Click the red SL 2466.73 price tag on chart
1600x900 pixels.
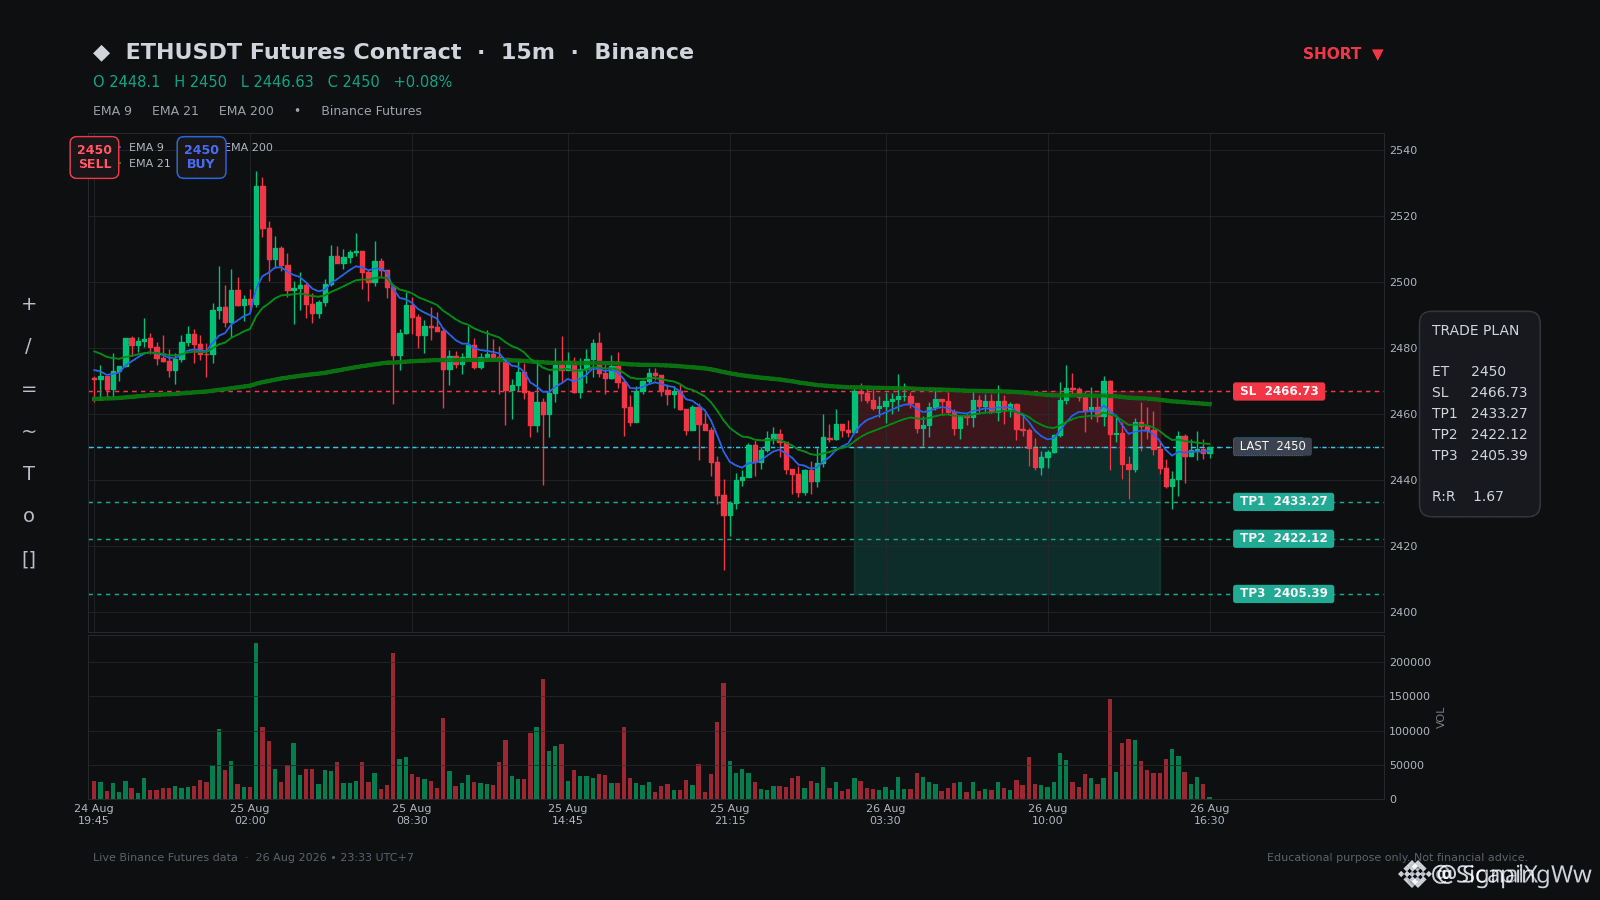tap(1279, 391)
